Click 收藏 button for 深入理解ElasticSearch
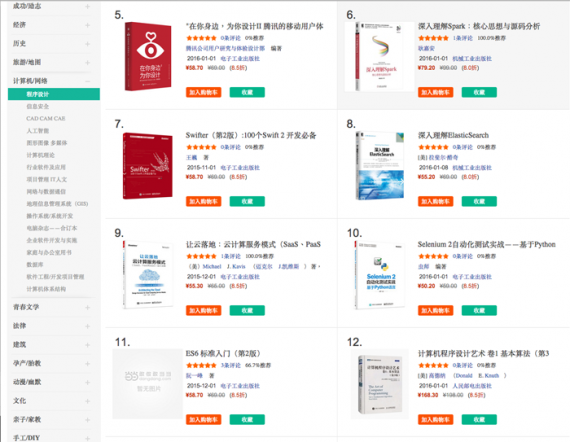The image size is (570, 442). click(x=479, y=201)
